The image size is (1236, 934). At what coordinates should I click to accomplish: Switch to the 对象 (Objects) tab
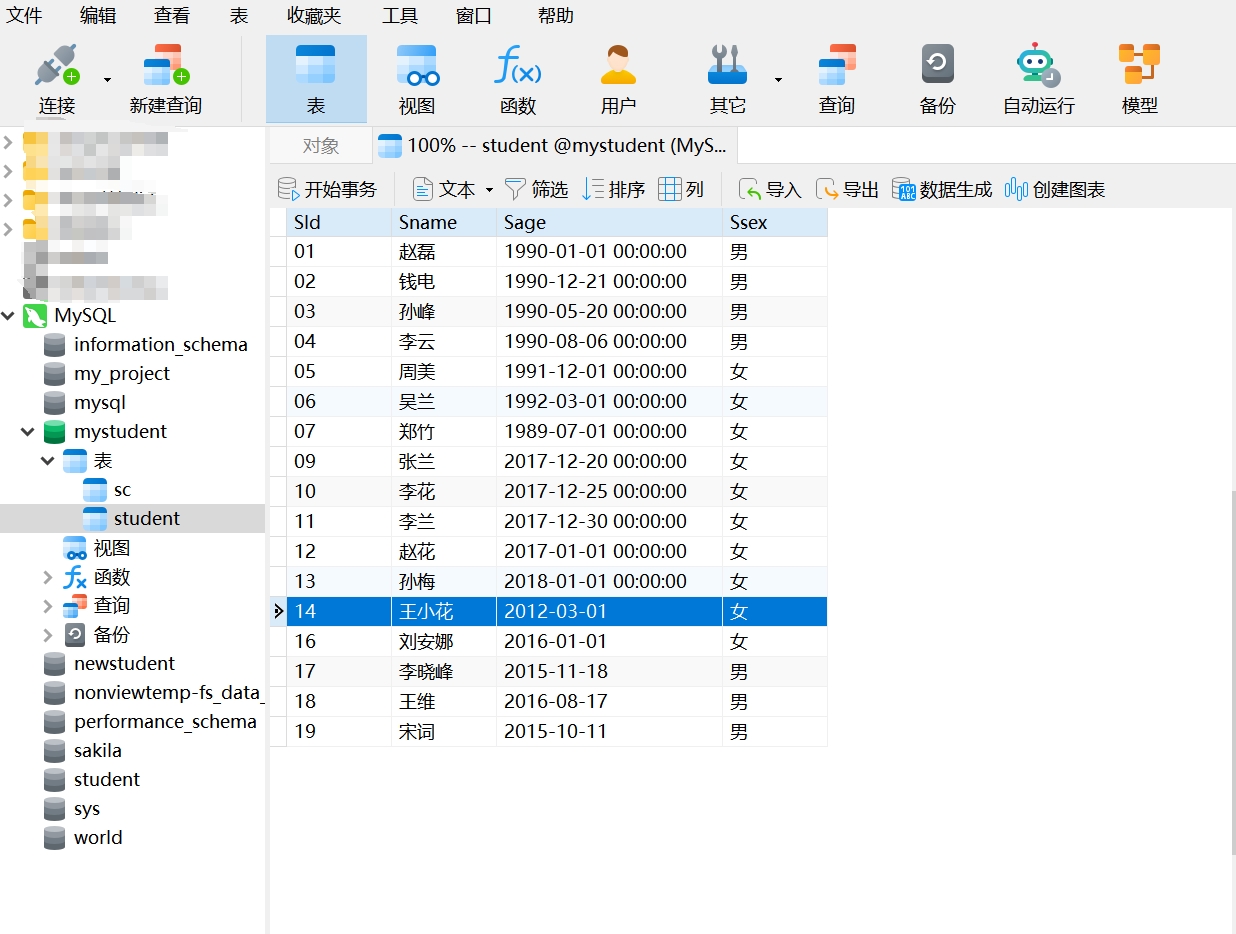(321, 146)
